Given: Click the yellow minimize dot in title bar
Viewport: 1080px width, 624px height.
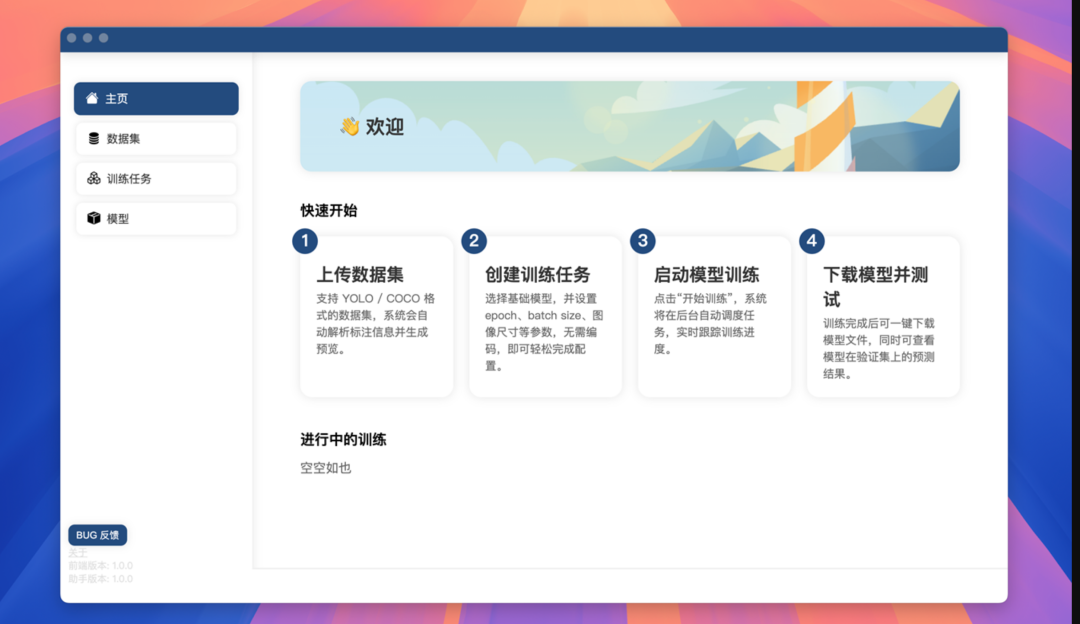Looking at the screenshot, I should point(87,39).
